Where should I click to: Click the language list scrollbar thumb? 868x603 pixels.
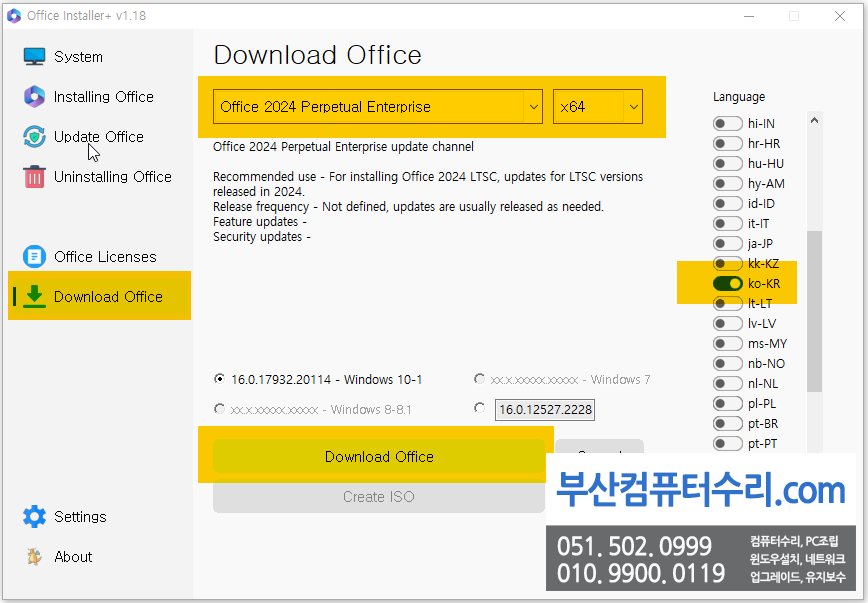click(x=814, y=311)
